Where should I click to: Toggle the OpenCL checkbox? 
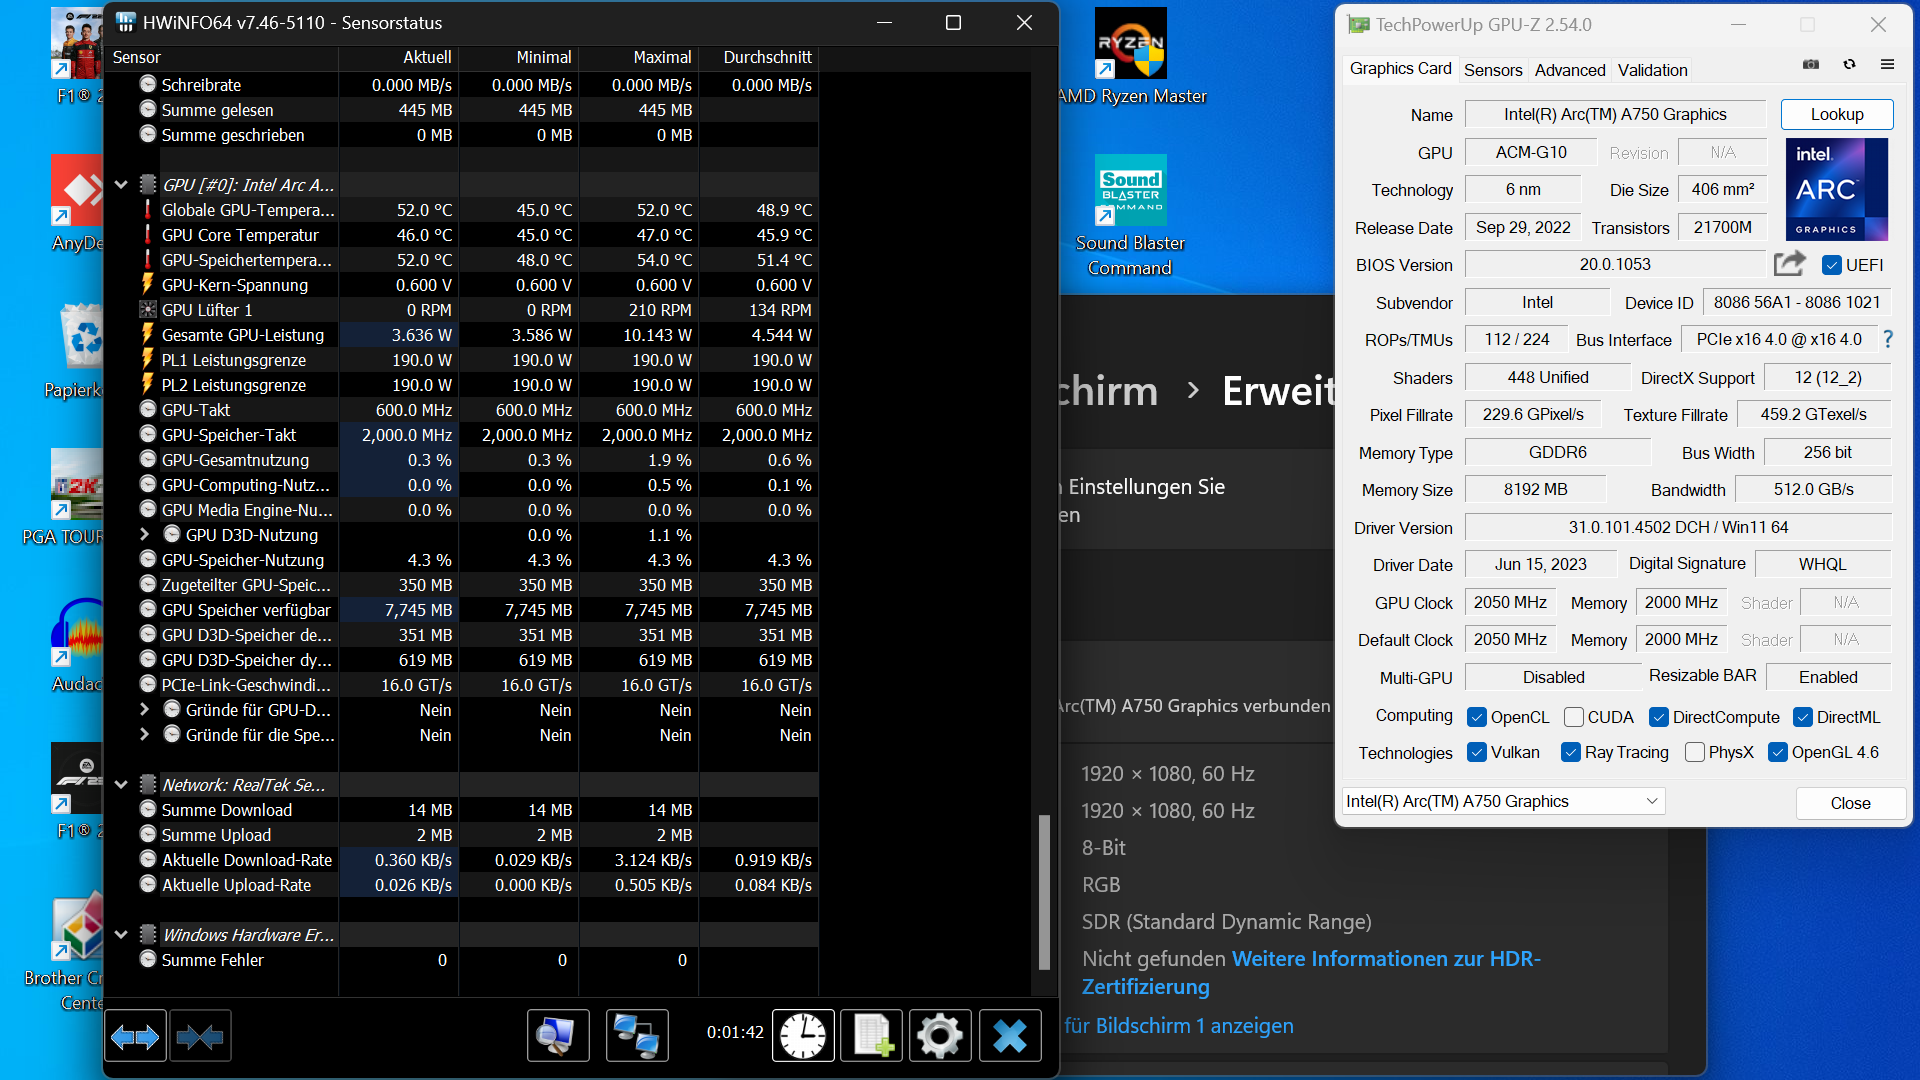[x=1476, y=717]
